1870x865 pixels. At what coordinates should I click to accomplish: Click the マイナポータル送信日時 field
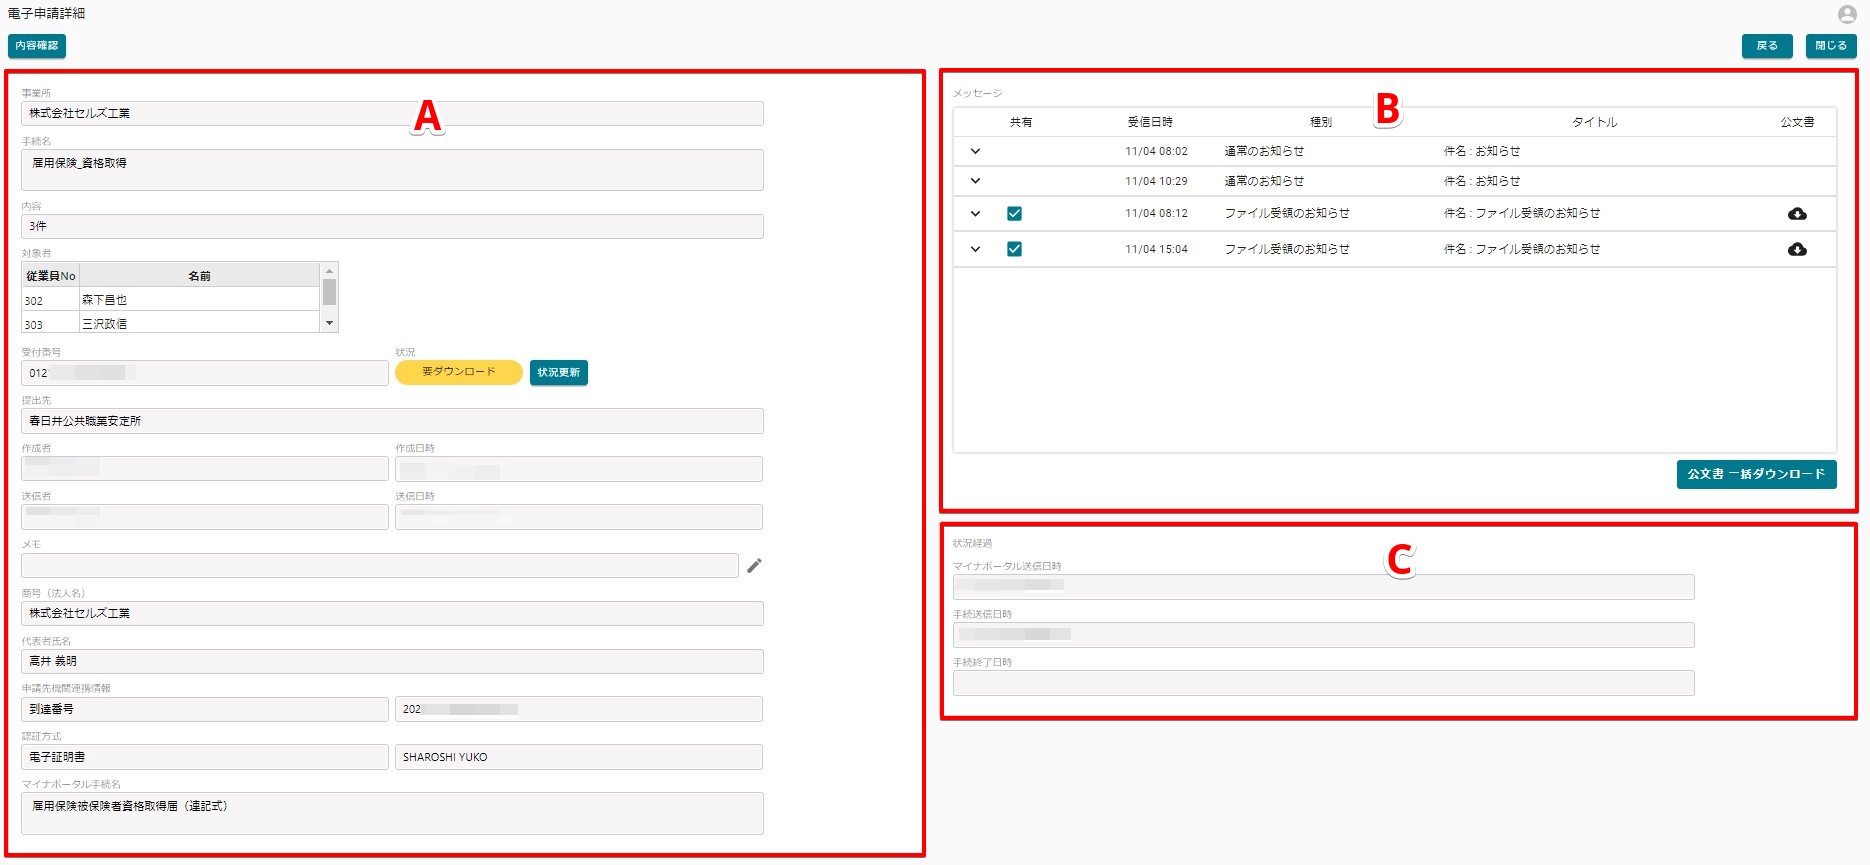pos(1324,587)
